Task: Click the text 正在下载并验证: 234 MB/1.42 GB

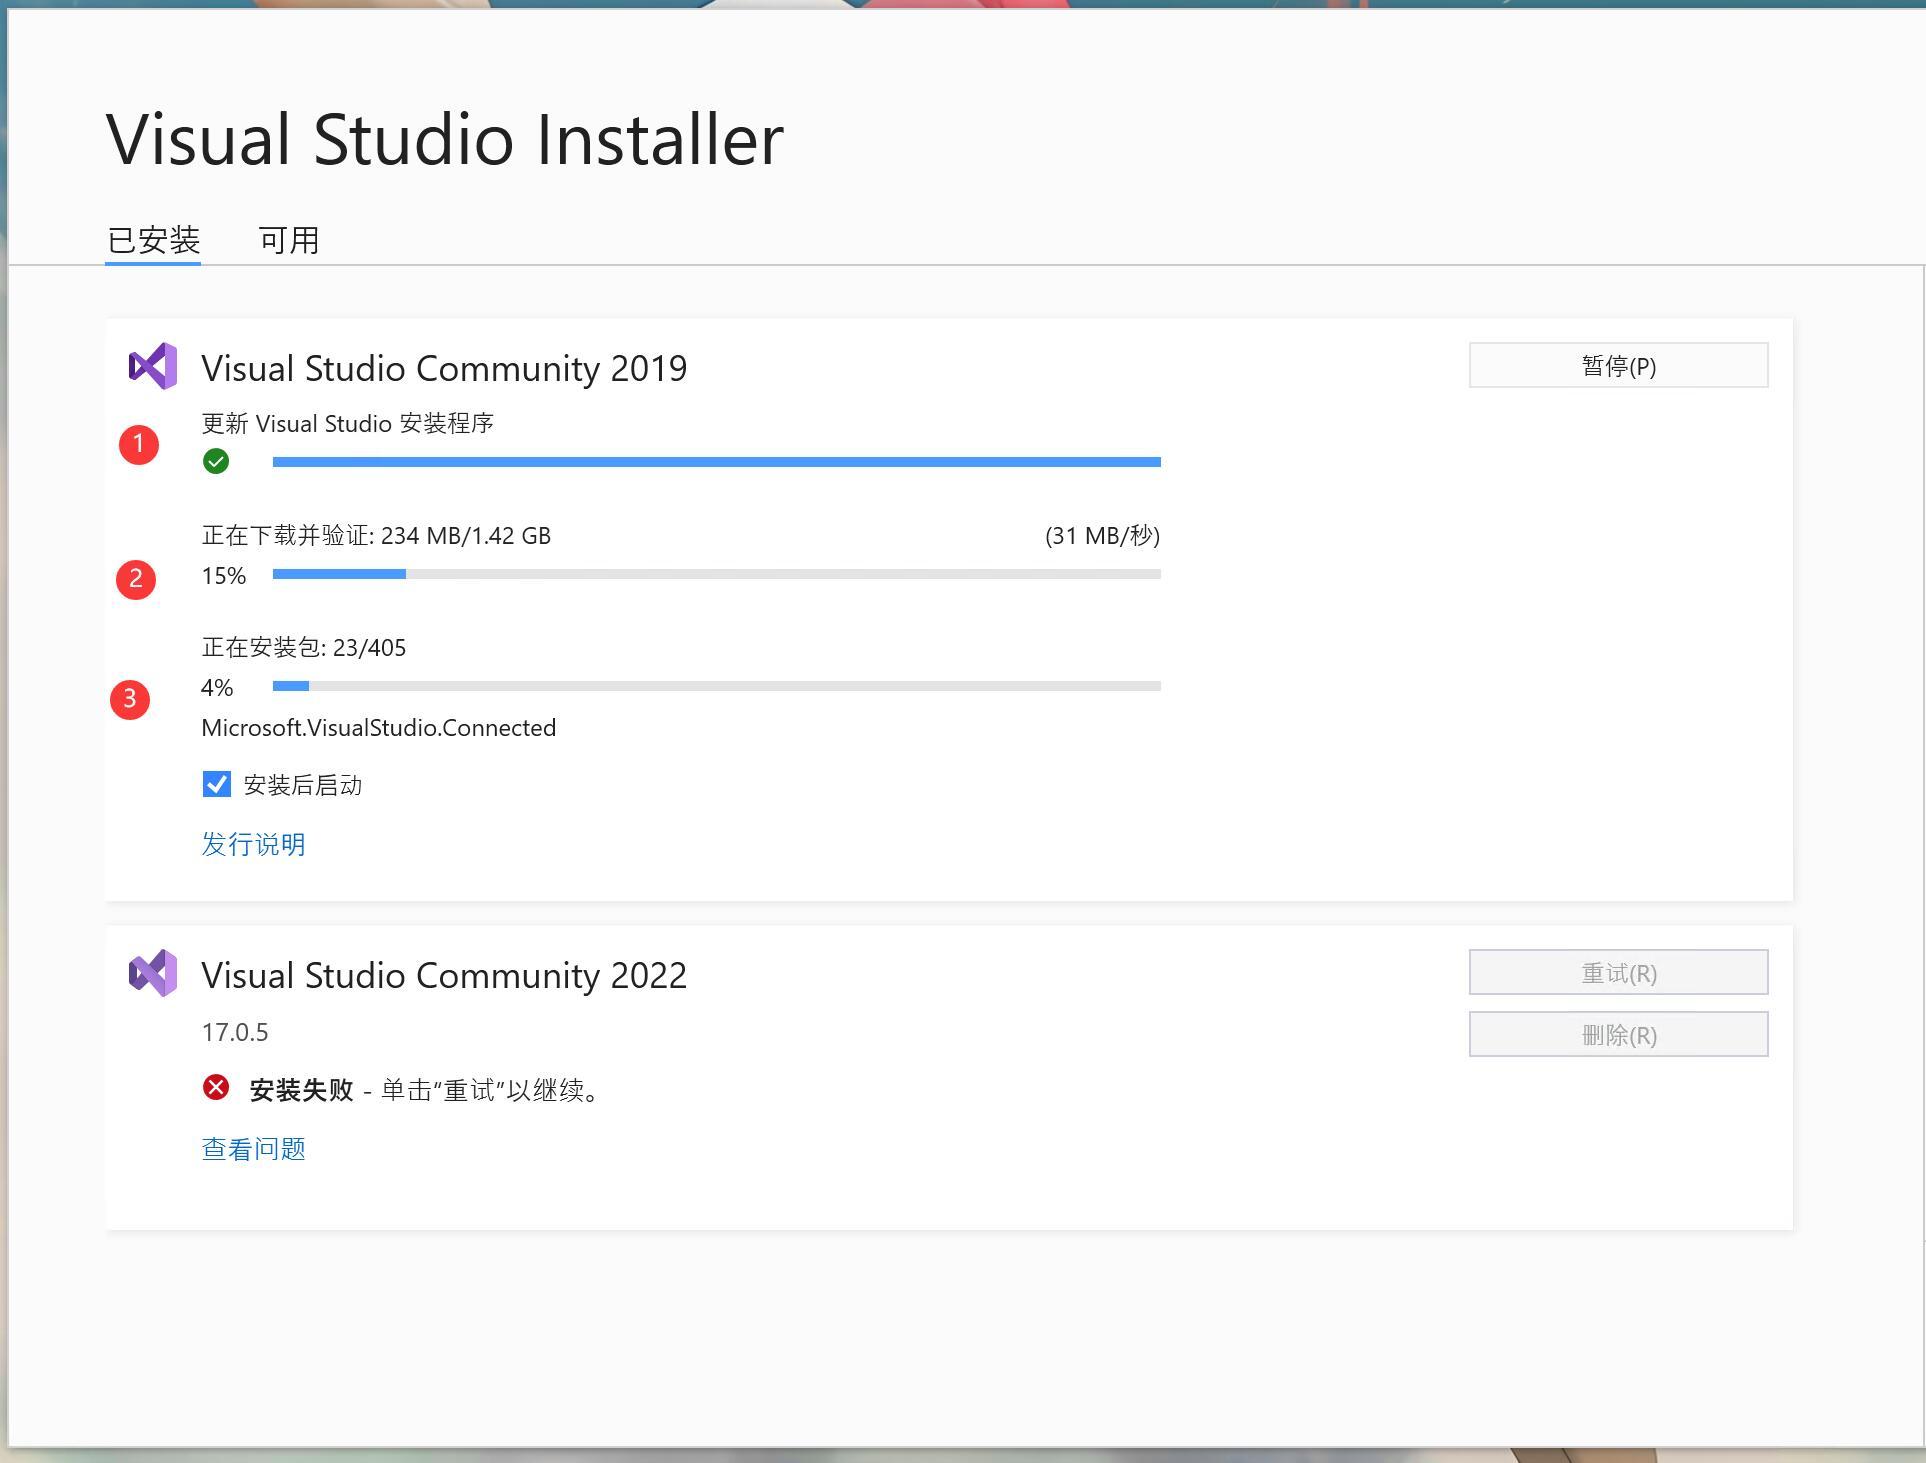Action: click(376, 535)
